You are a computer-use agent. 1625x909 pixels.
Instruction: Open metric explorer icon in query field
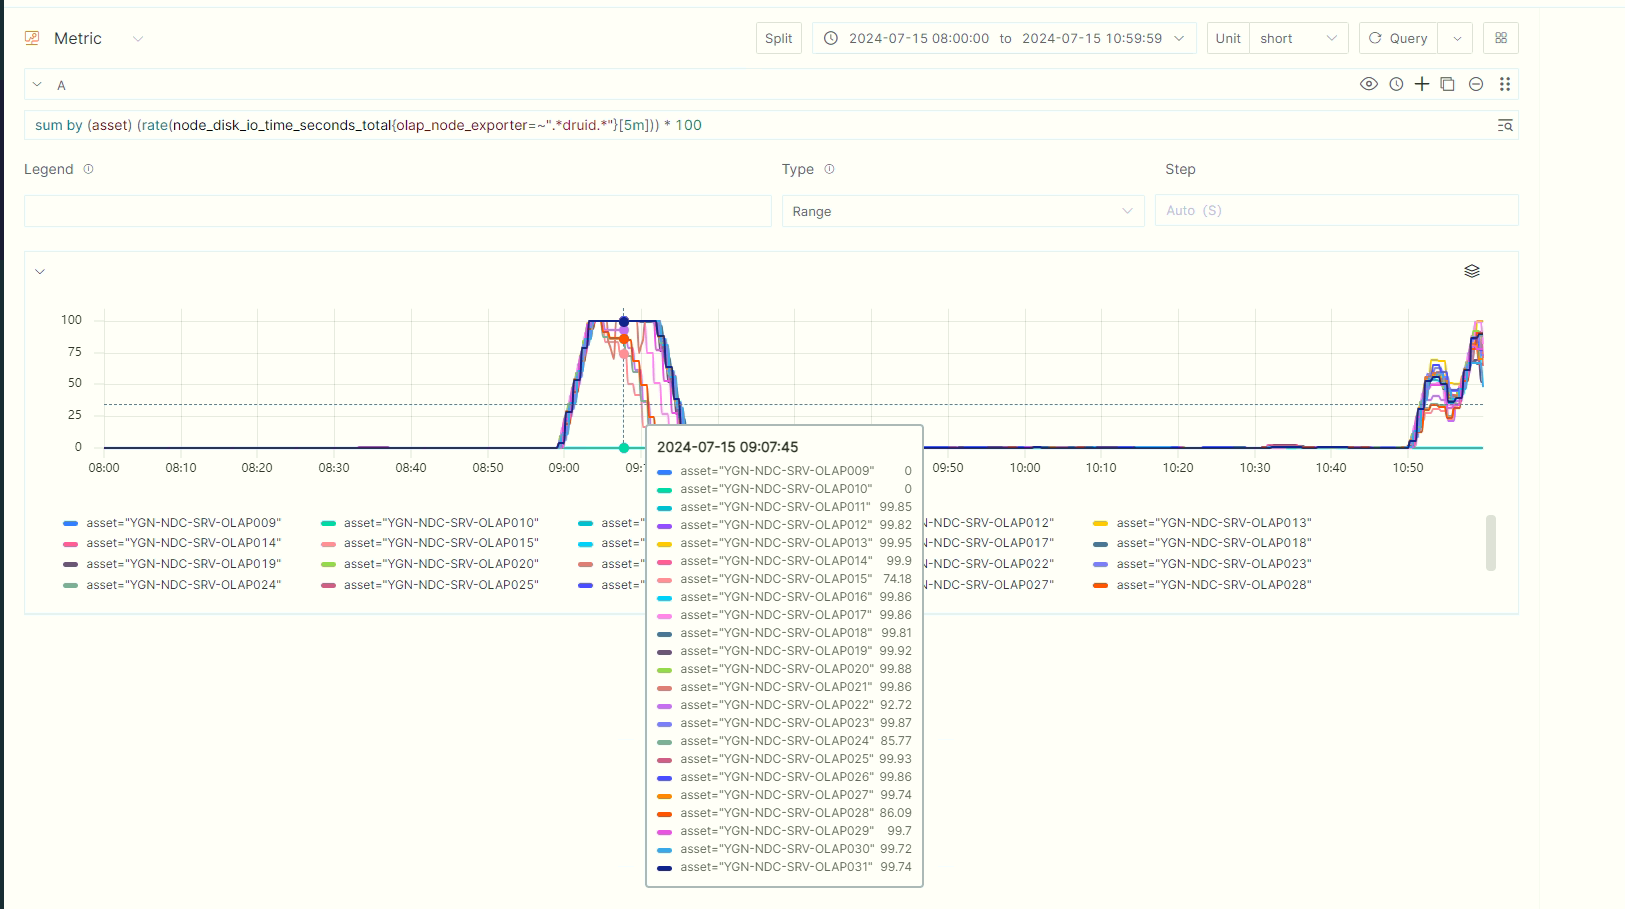[1504, 125]
